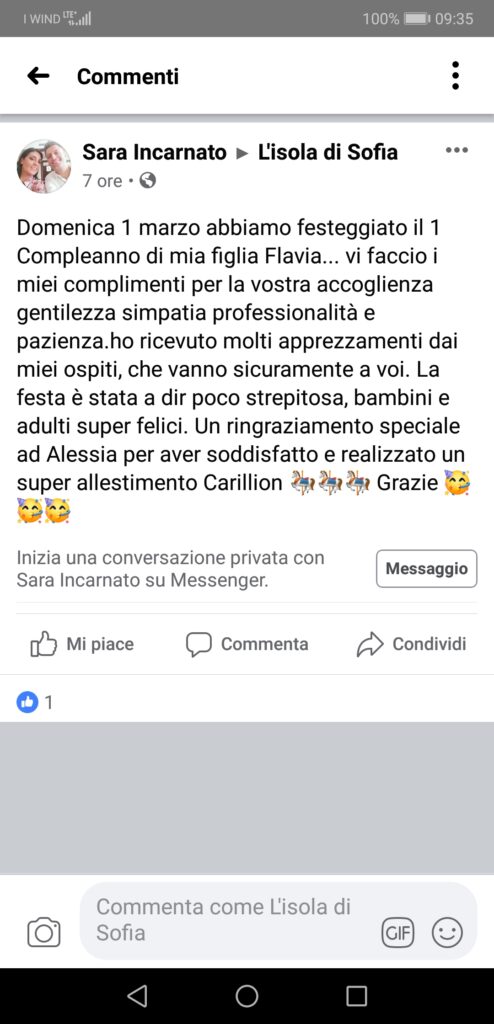The image size is (494, 1024).
Task: Click the Messaggio button
Action: pos(427,569)
